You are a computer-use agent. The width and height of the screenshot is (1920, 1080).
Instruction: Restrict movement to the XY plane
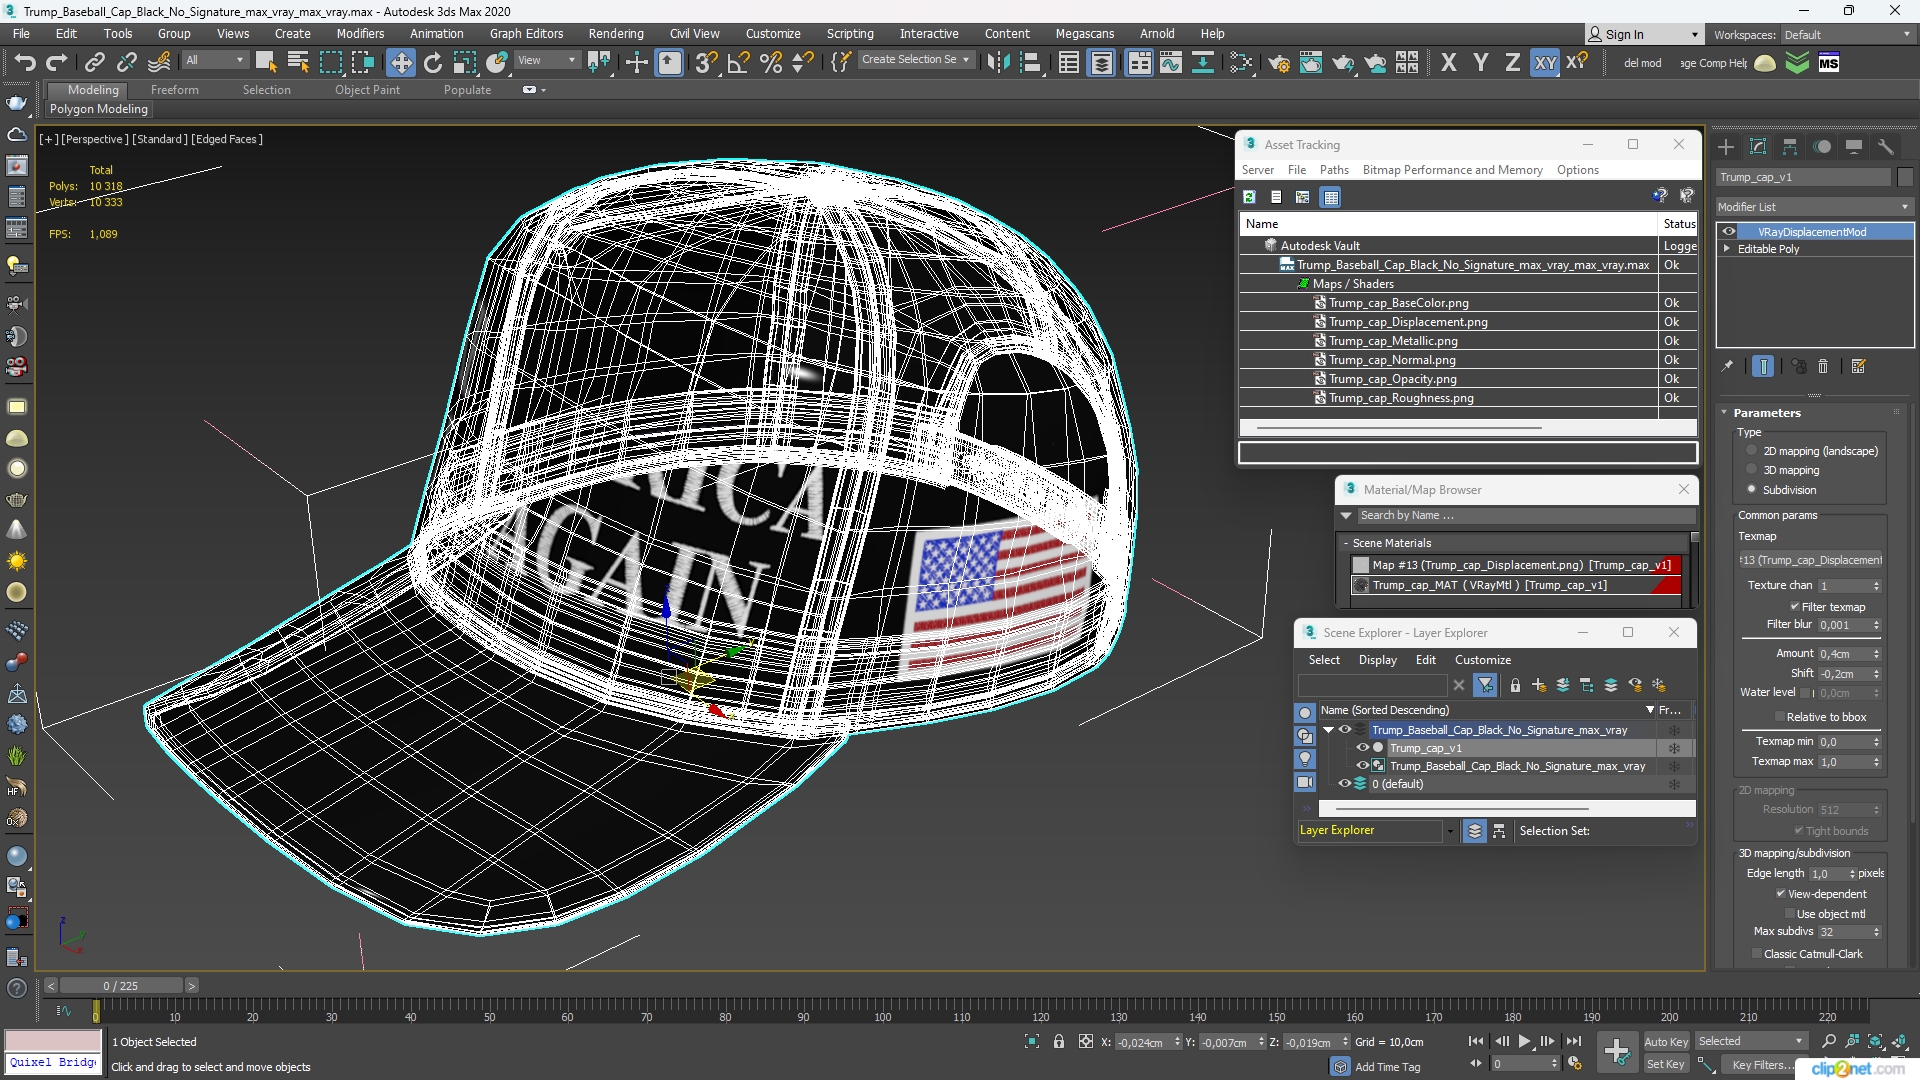(1545, 63)
